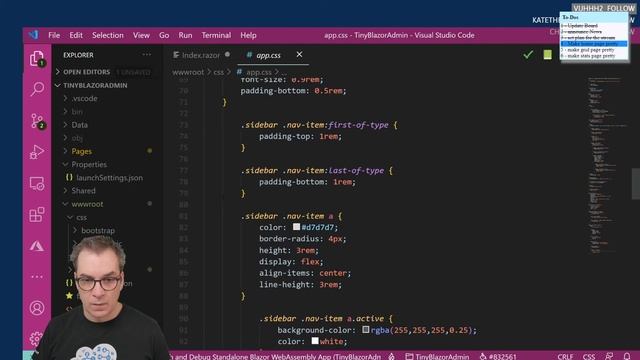The width and height of the screenshot is (640, 360).
Task: Open the File menu
Action: pos(54,35)
